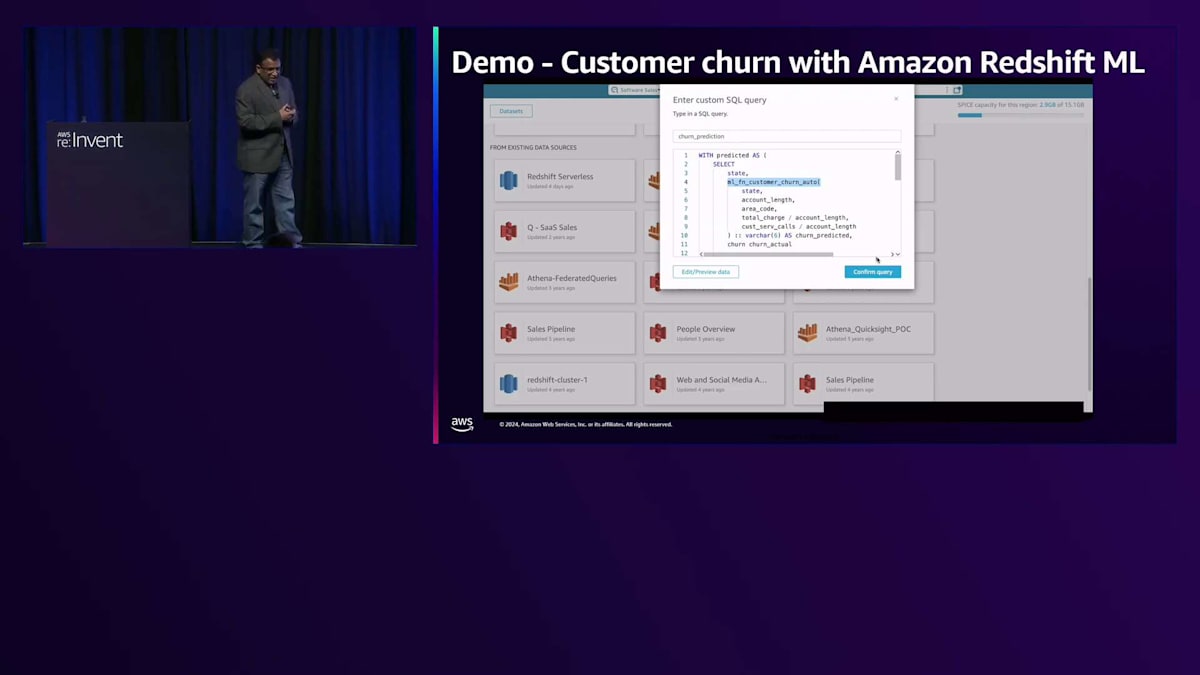Click the highlighted ml_fn_customer_churn_auto( line
1200x675 pixels.
(x=774, y=182)
